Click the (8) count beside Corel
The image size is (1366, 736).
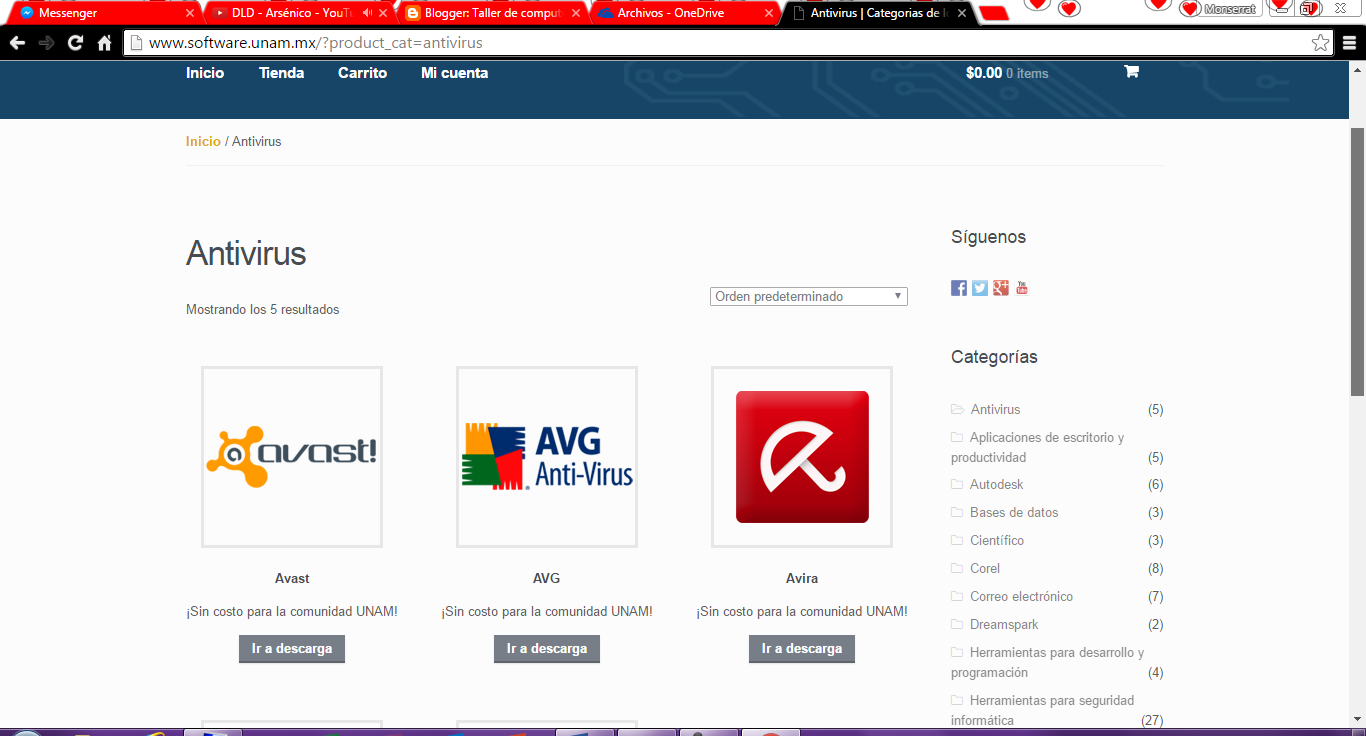[1156, 569]
